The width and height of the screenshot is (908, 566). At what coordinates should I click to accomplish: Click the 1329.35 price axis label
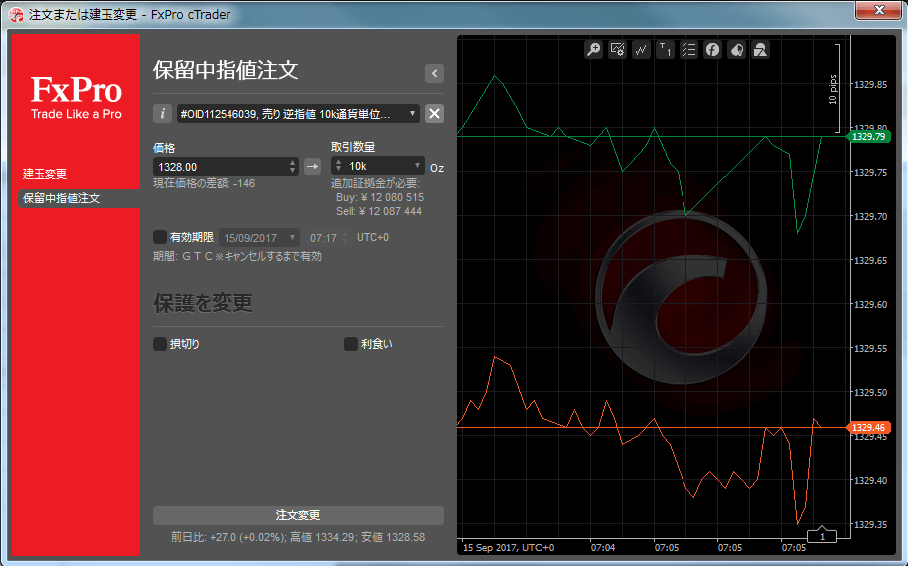click(870, 525)
